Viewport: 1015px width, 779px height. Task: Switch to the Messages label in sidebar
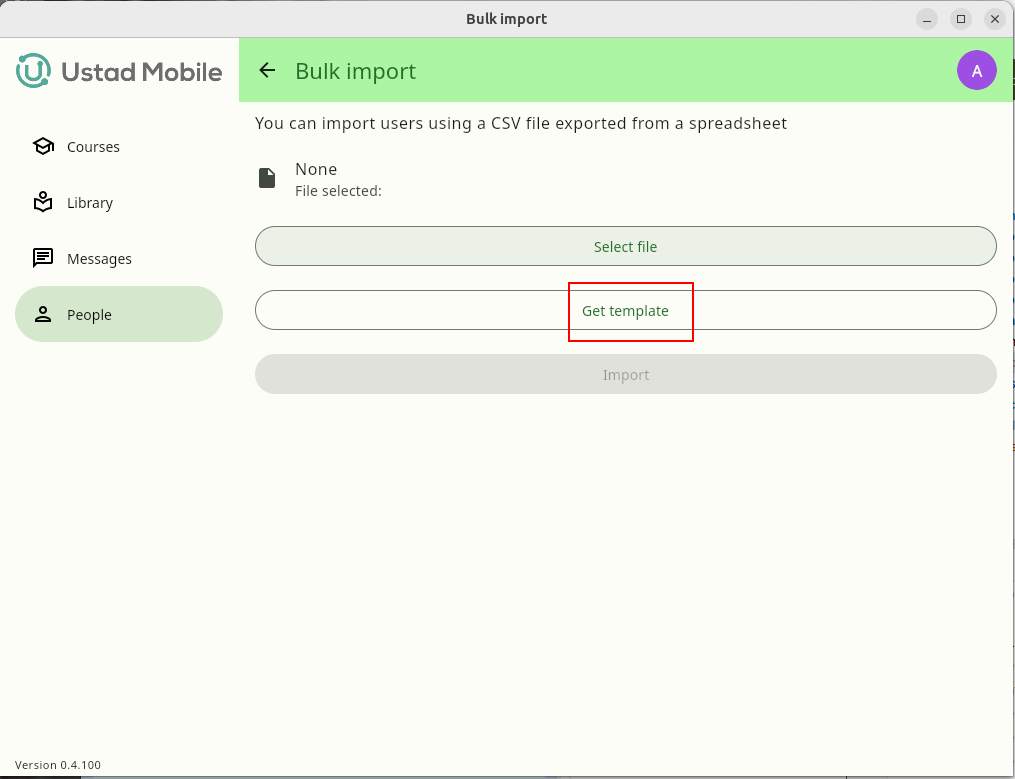click(x=99, y=259)
